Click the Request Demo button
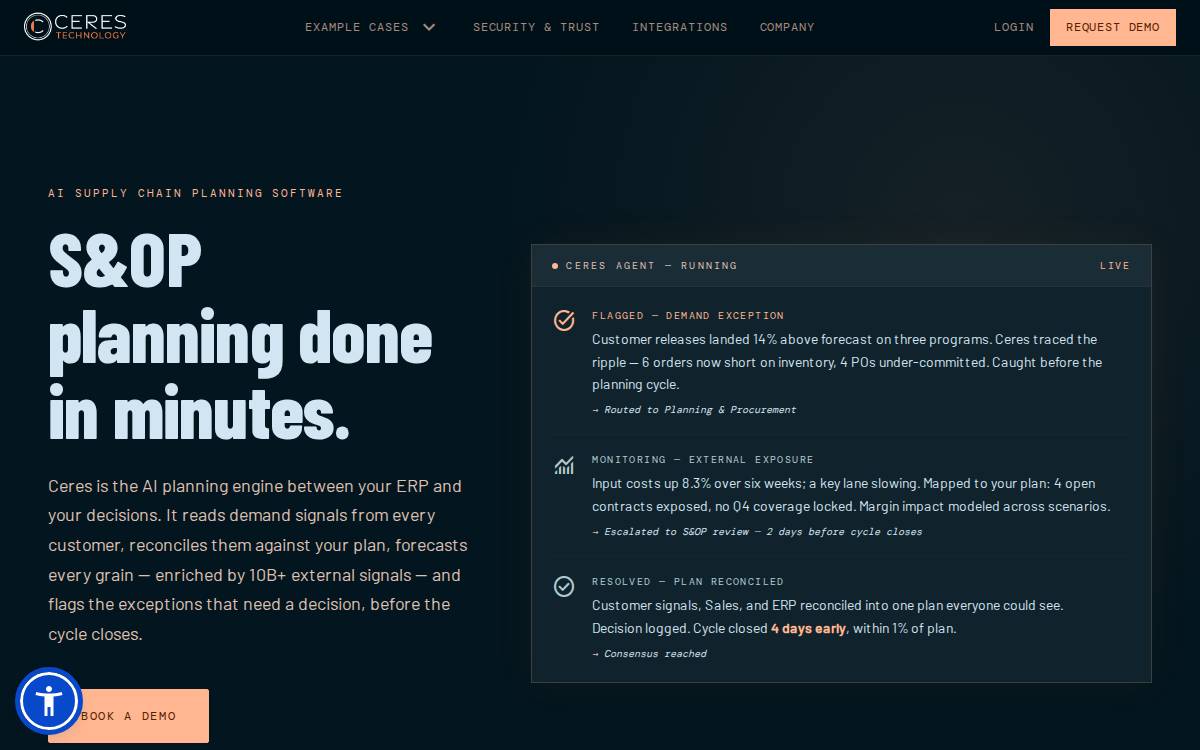This screenshot has height=750, width=1200. [1113, 27]
